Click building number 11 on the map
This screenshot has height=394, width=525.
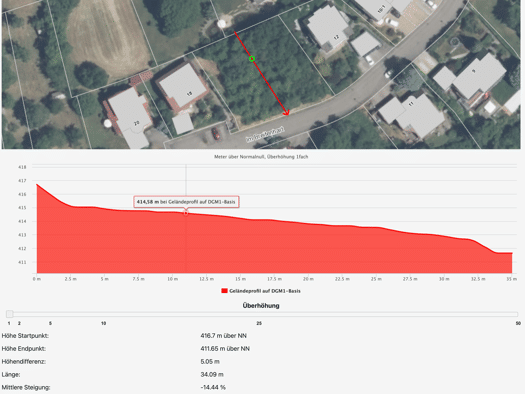click(411, 104)
